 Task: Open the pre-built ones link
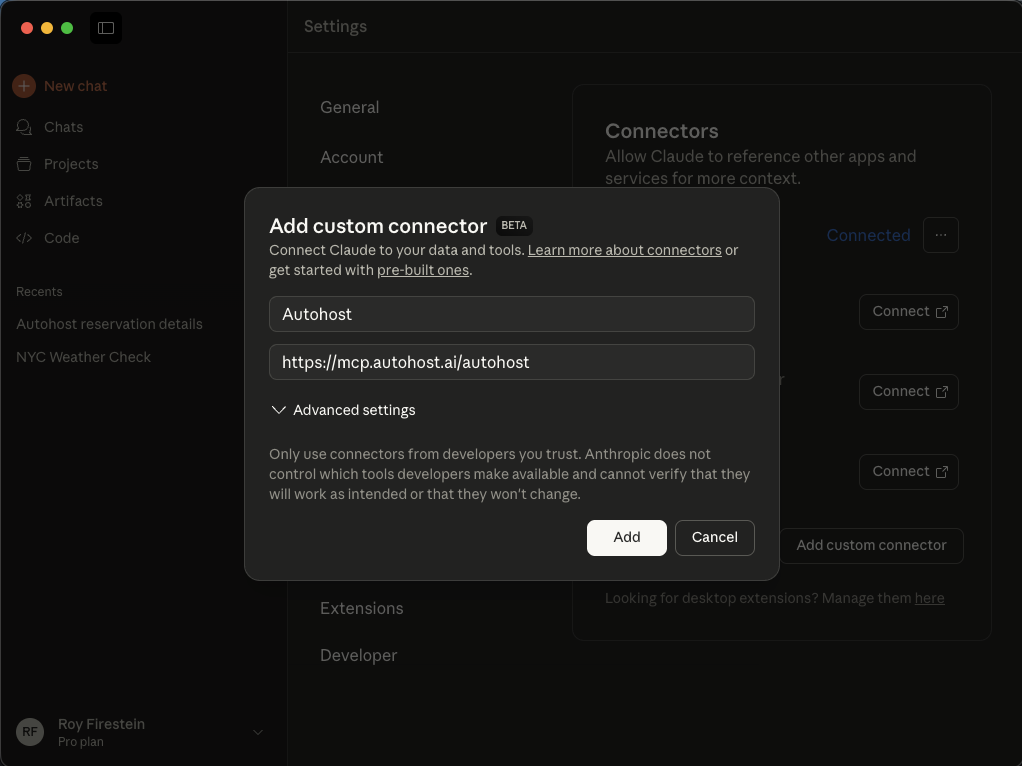tap(422, 270)
